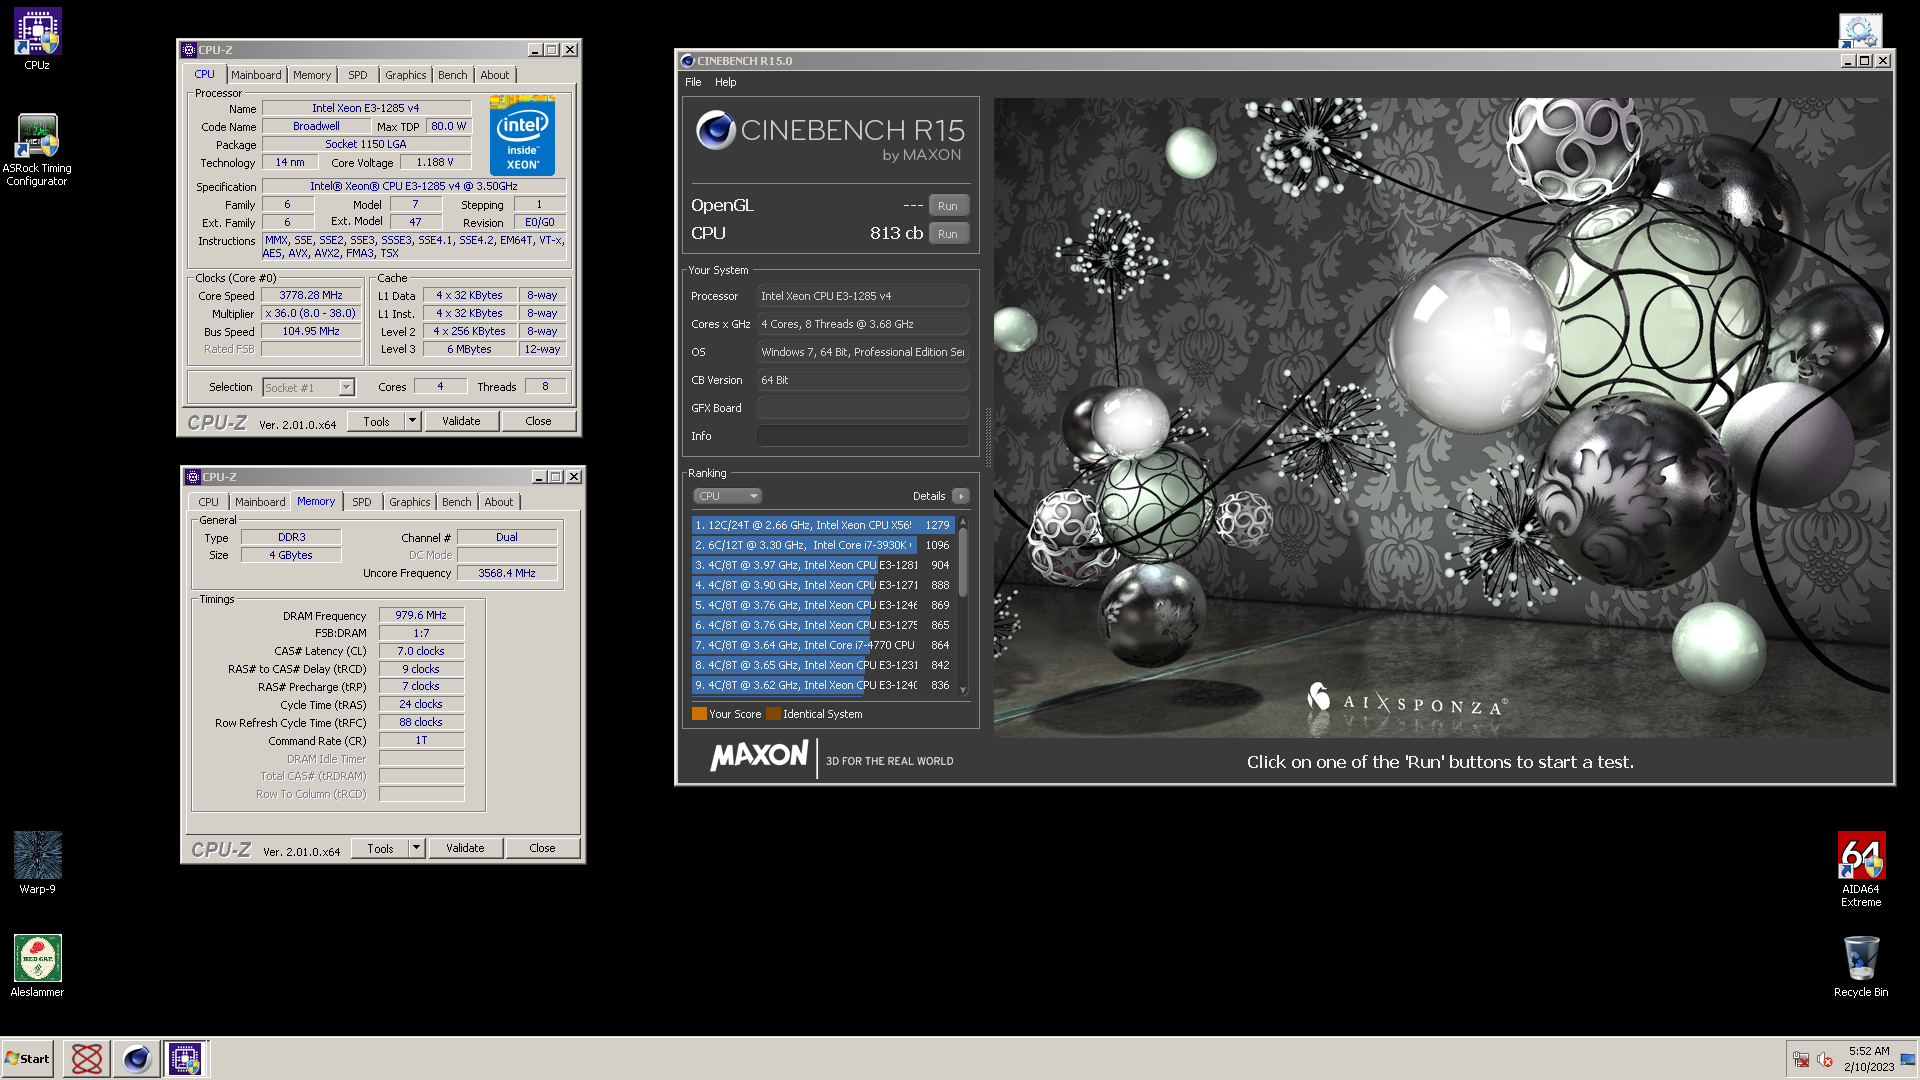1920x1080 pixels.
Task: Click the Identical System color swatch
Action: click(x=773, y=714)
